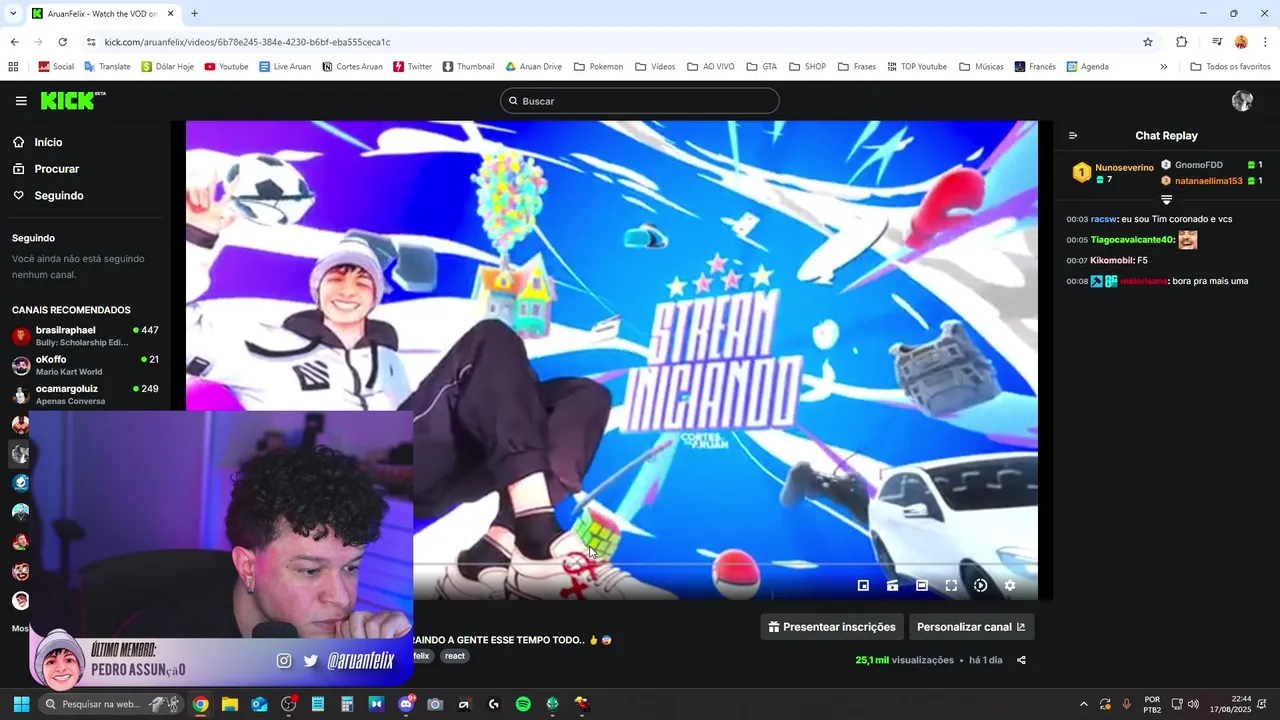The height and width of the screenshot is (720, 1280).
Task: Reload the page with refresh icon
Action: [x=62, y=42]
